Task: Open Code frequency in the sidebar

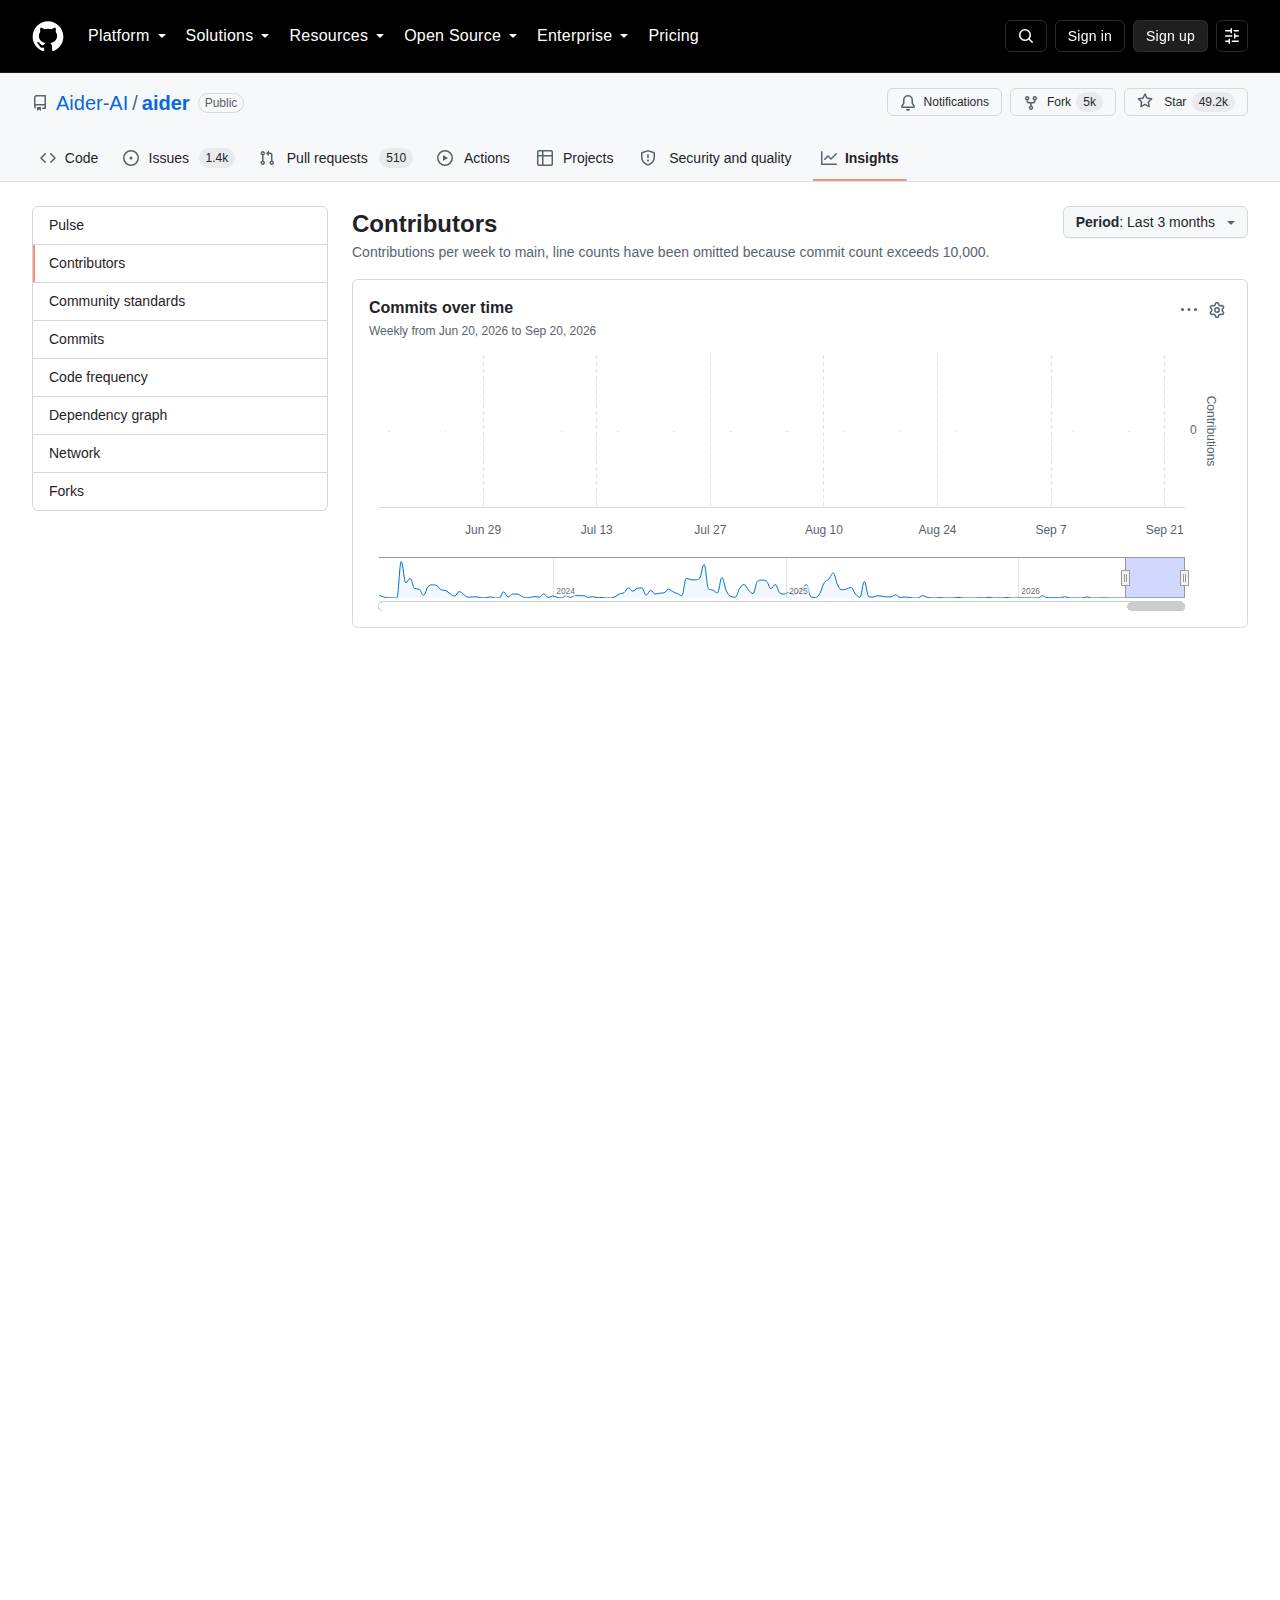Action: 180,377
